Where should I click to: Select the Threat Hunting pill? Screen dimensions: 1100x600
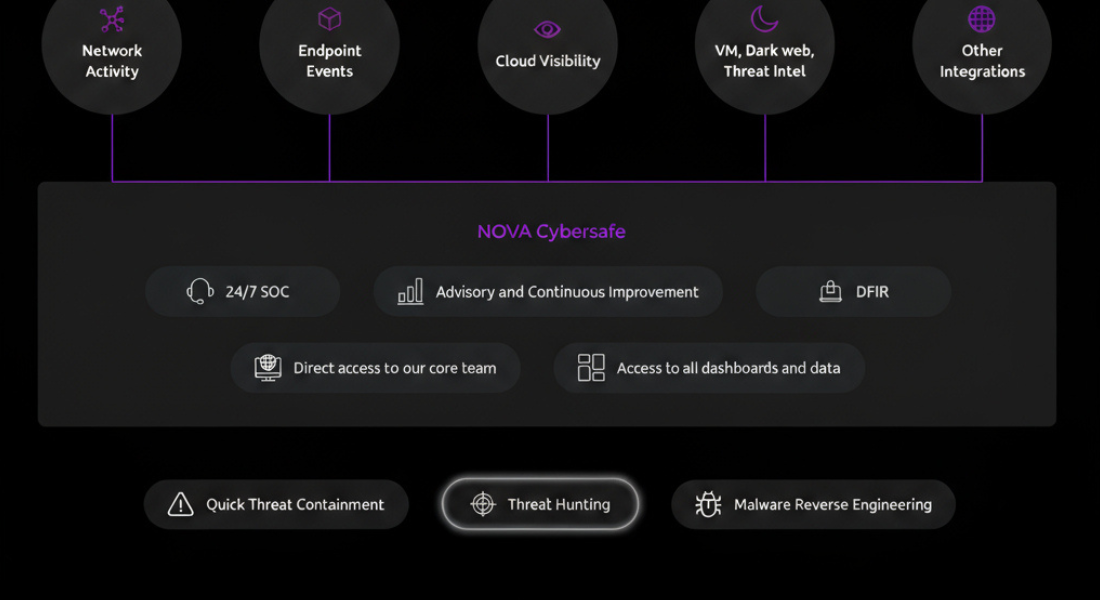(540, 504)
